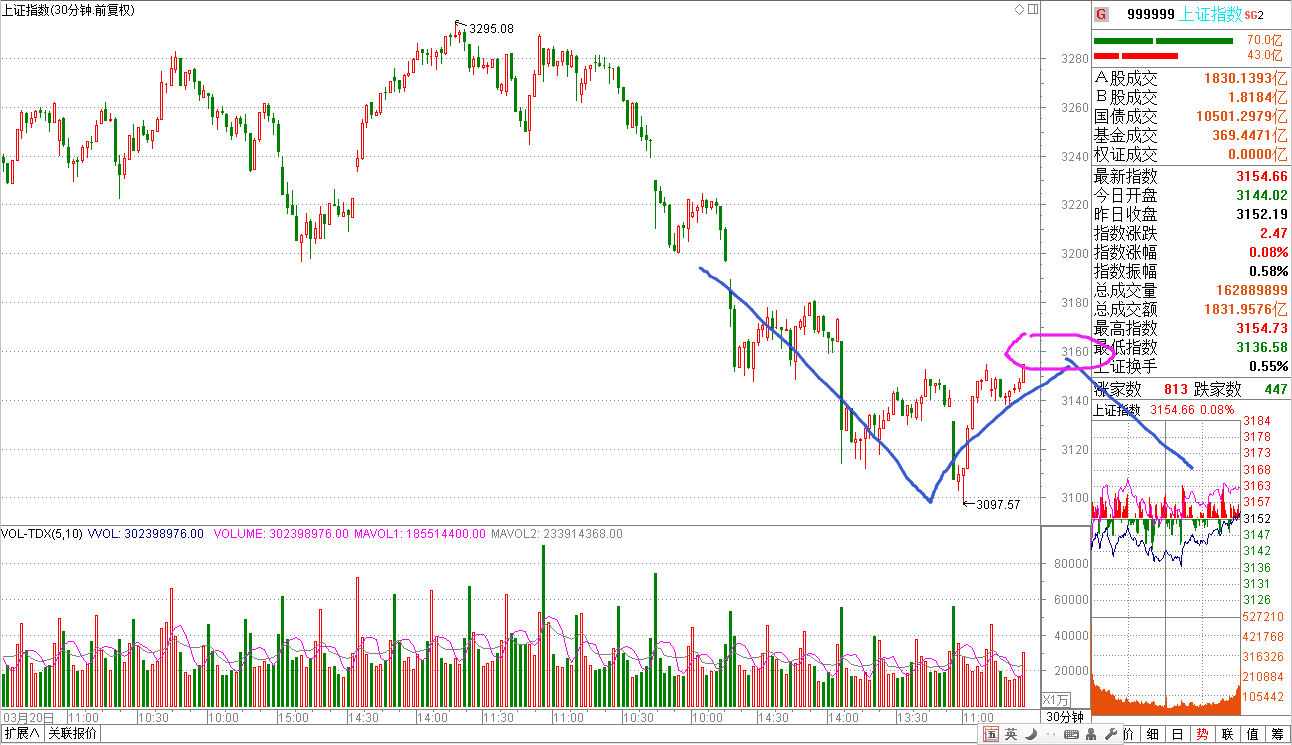Click the 3295.08 high price marker
Image resolution: width=1292 pixels, height=745 pixels.
(x=491, y=29)
